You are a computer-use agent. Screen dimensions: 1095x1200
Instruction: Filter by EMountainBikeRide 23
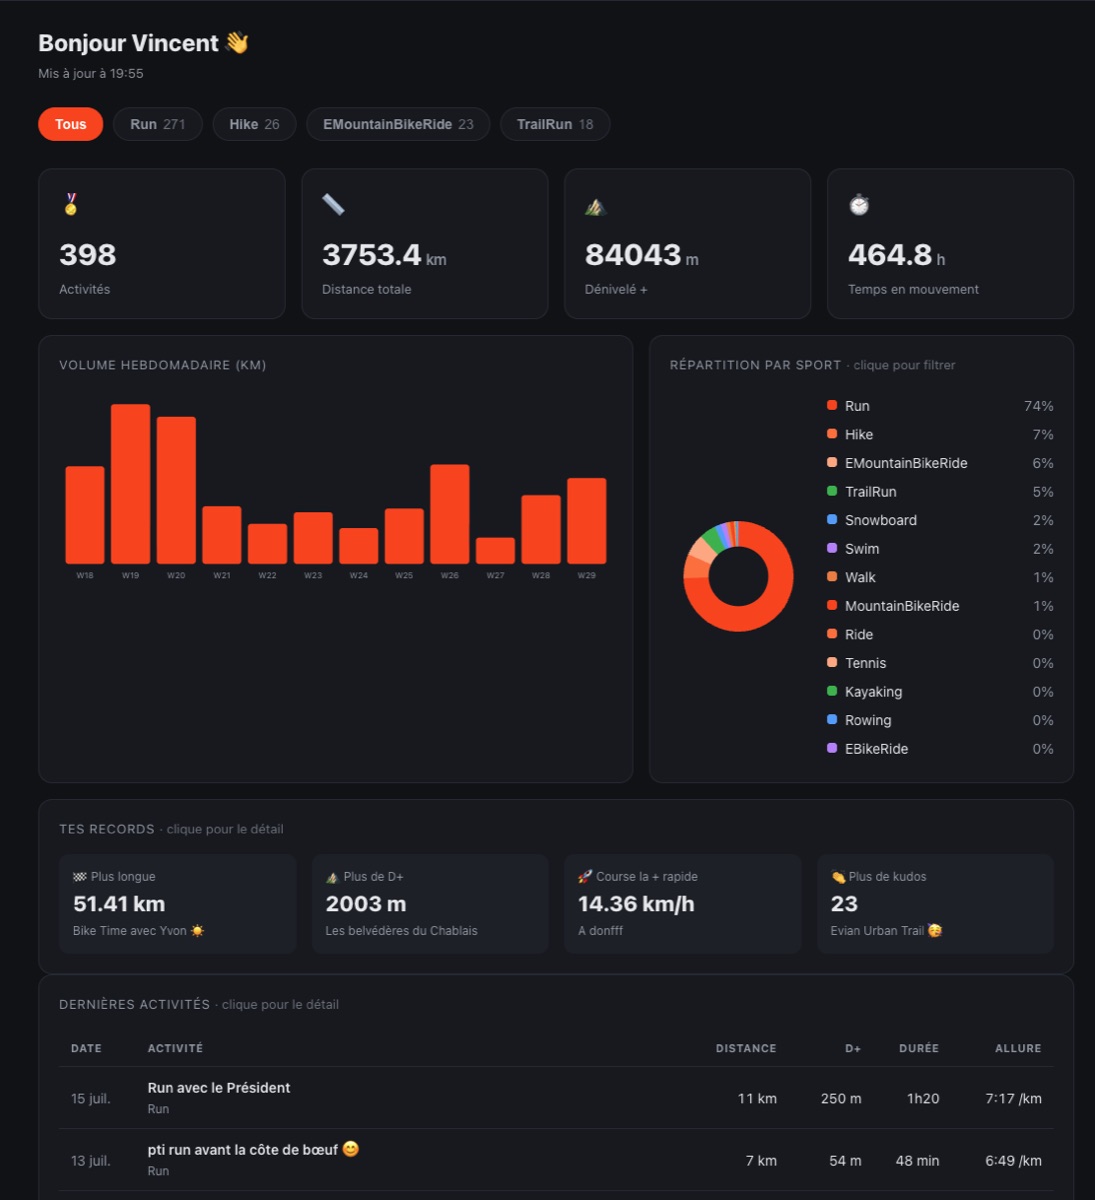[398, 124]
